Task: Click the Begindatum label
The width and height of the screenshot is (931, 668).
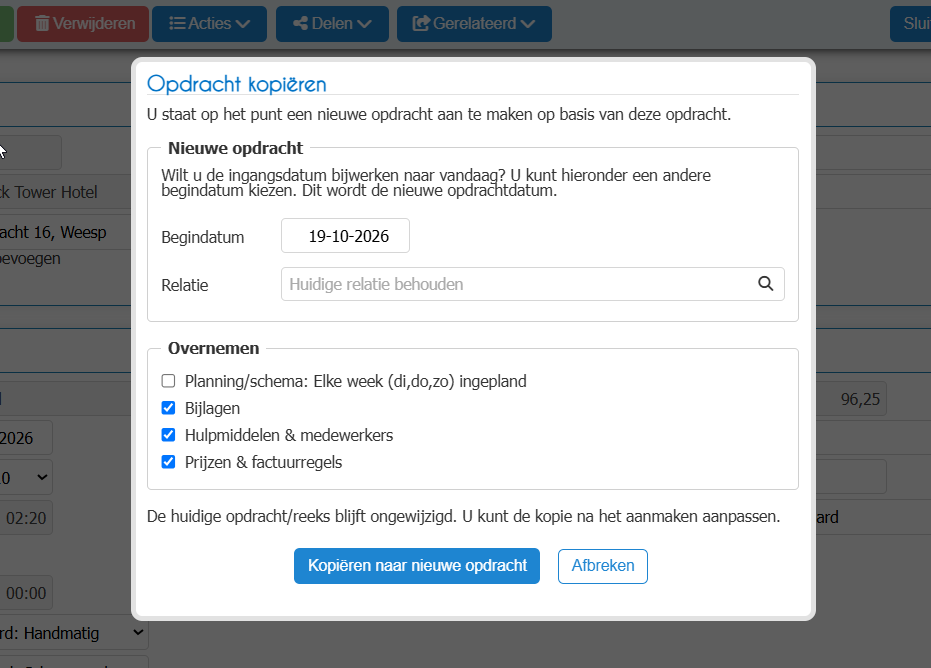Action: 203,237
